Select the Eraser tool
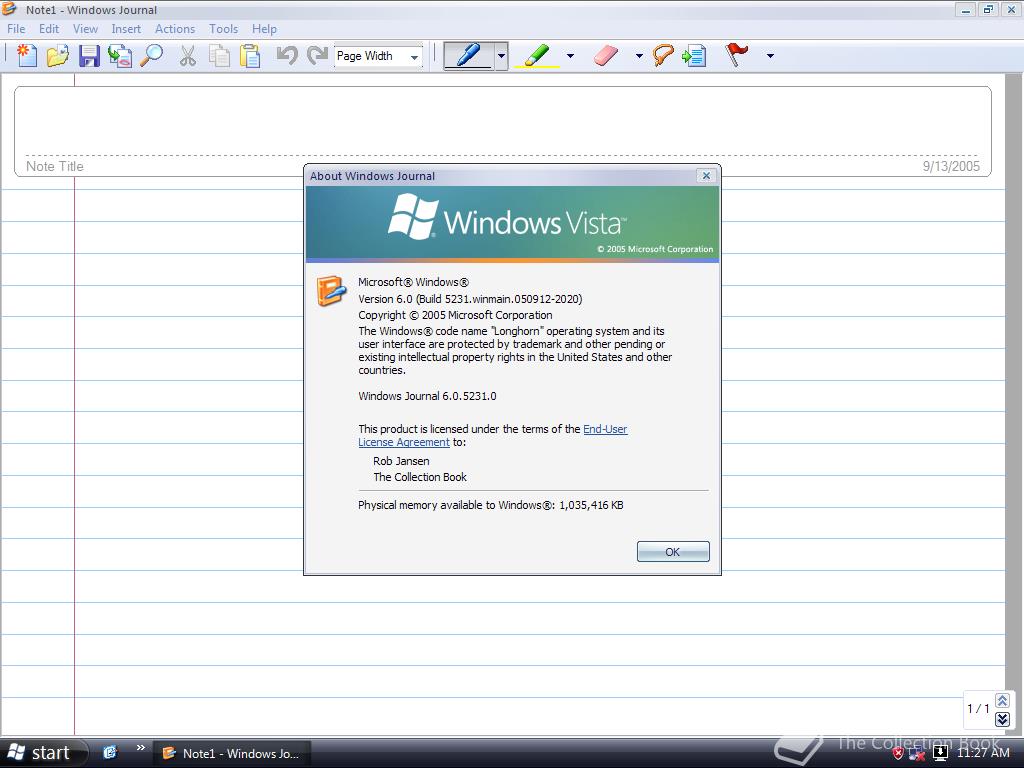This screenshot has height=768, width=1024. coord(606,56)
